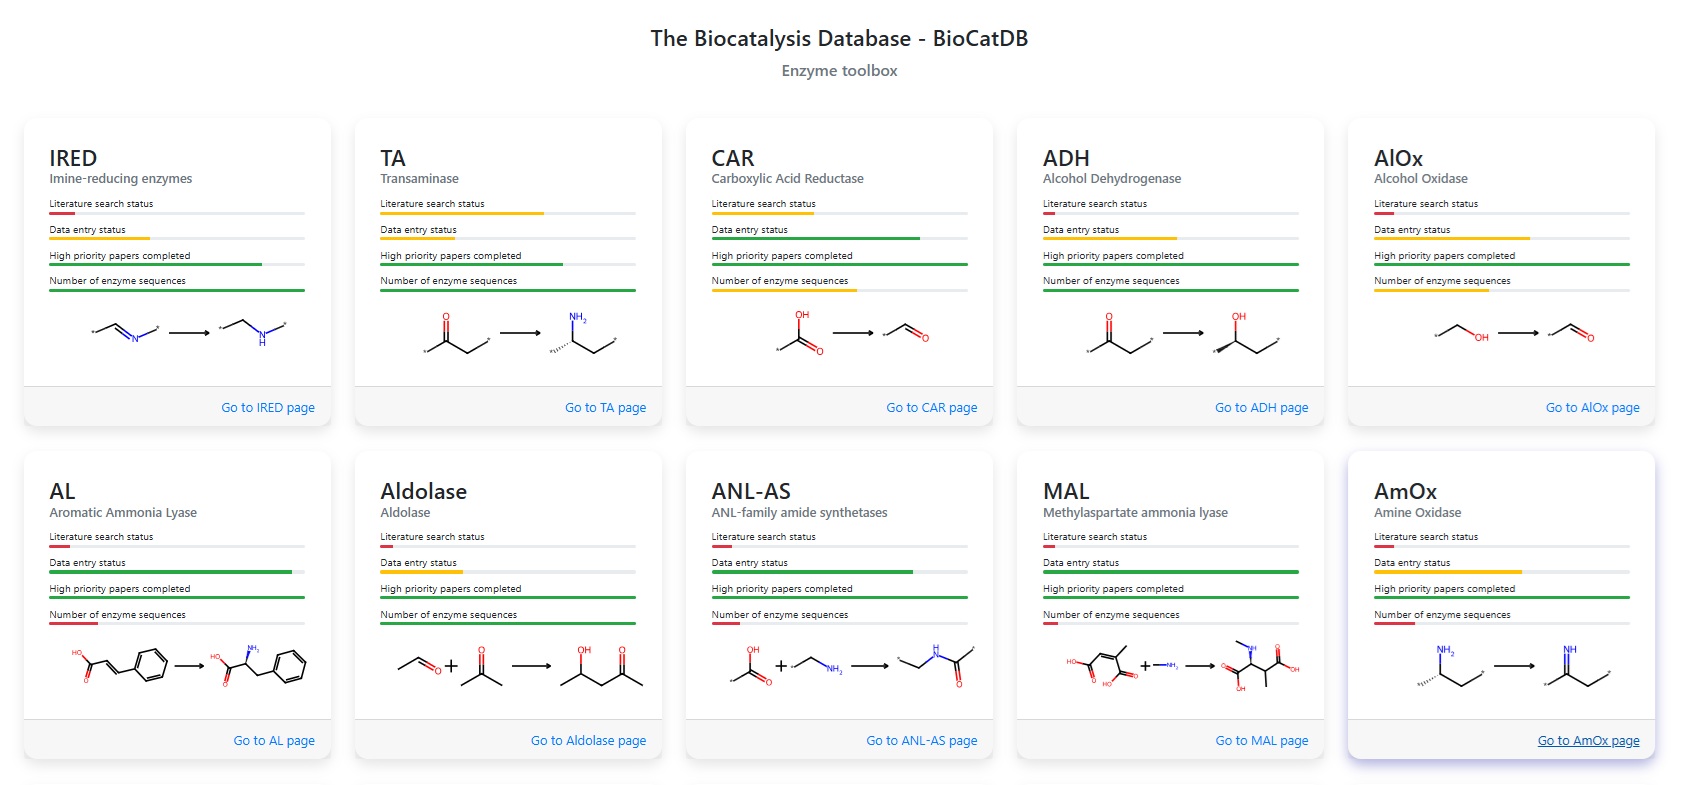Follow the Go to TA page link
Viewport: 1681px width, 785px height.
pyautogui.click(x=605, y=408)
